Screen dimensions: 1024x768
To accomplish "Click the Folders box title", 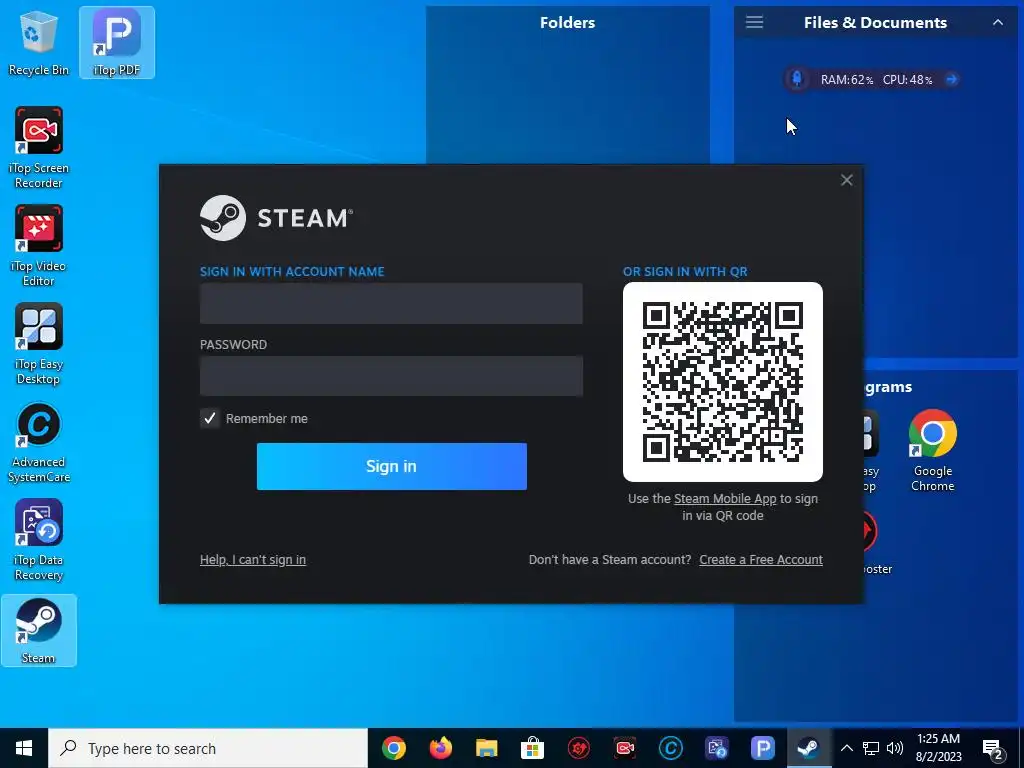I will click(568, 22).
